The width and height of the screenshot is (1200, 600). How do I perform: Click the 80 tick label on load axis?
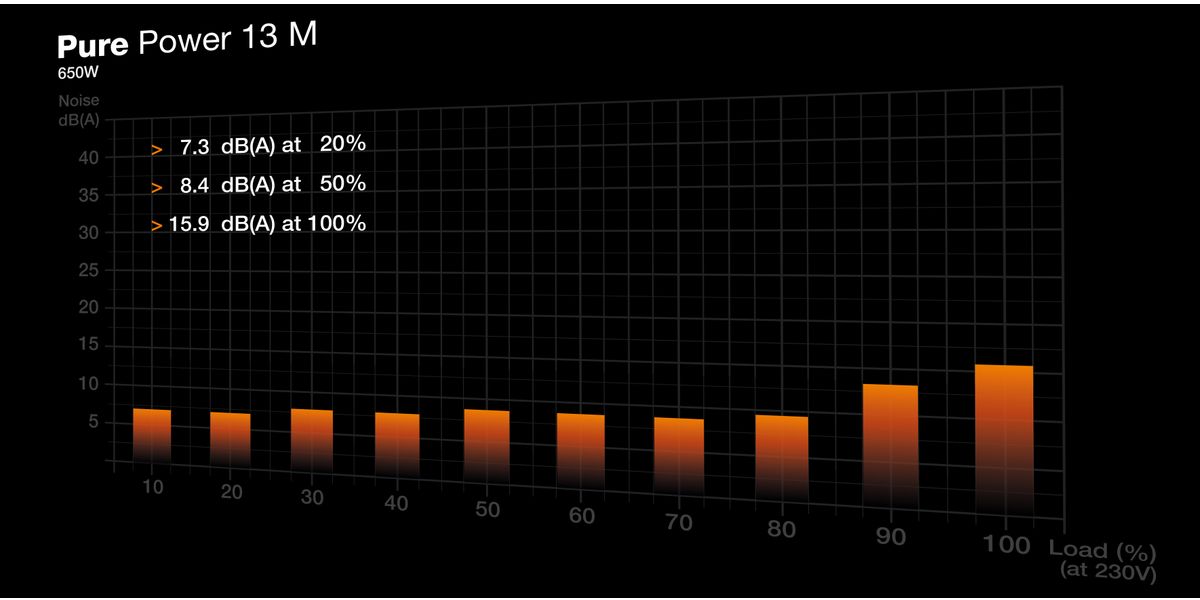tap(782, 529)
